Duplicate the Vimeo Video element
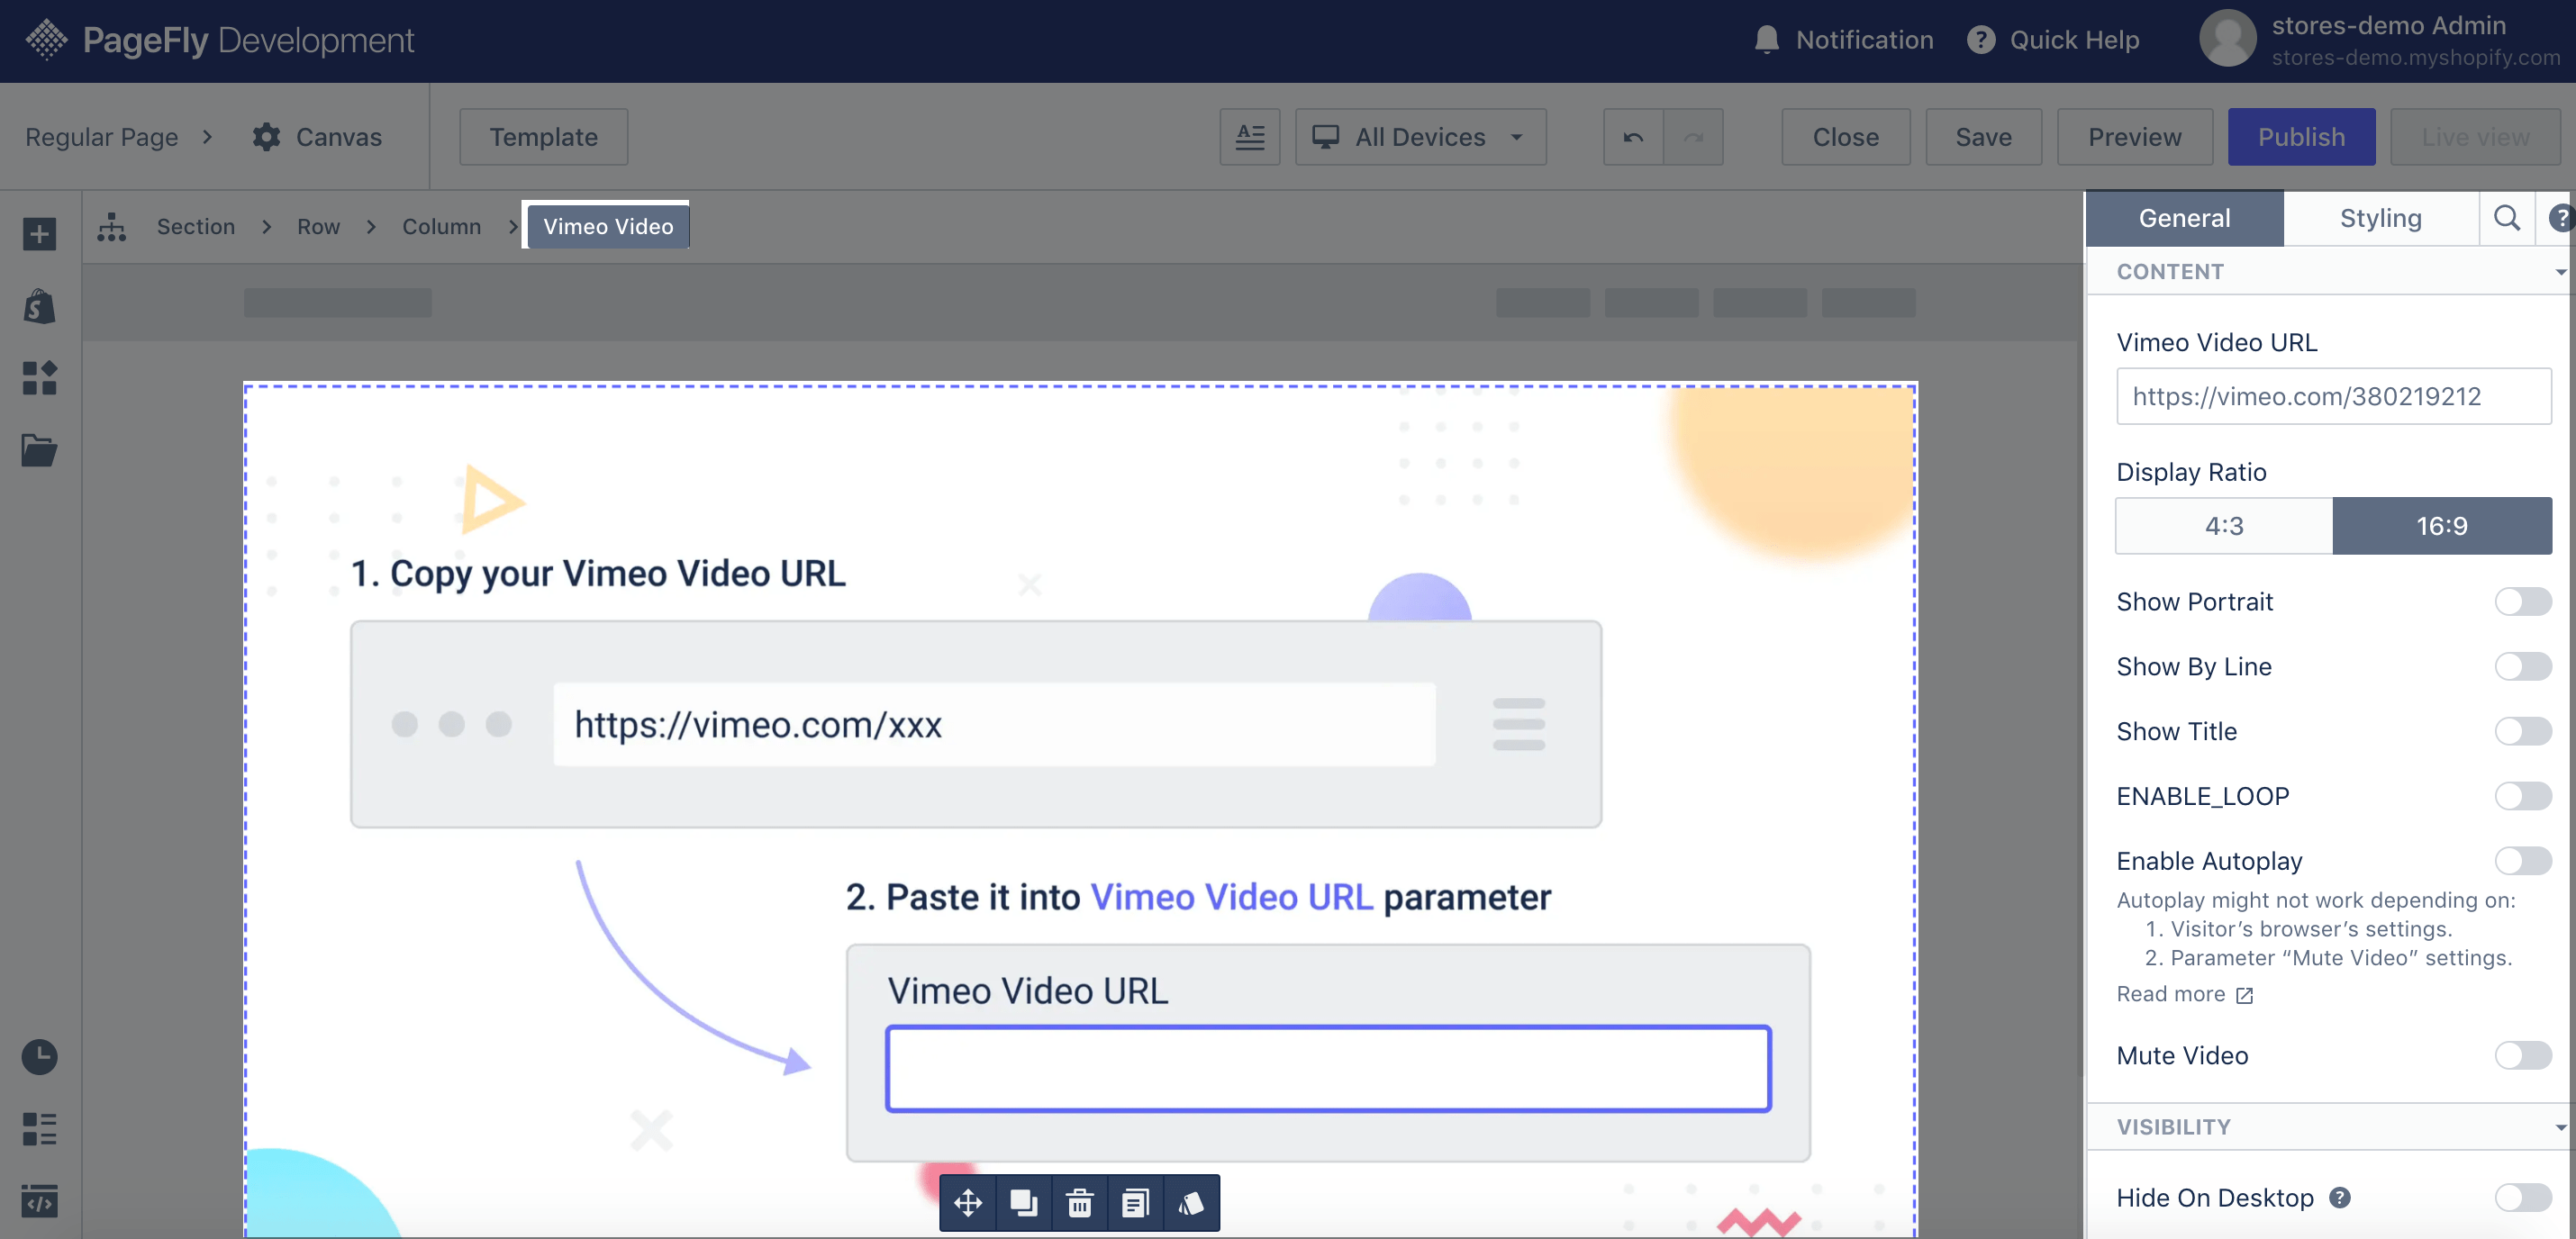2576x1239 pixels. coord(1023,1203)
